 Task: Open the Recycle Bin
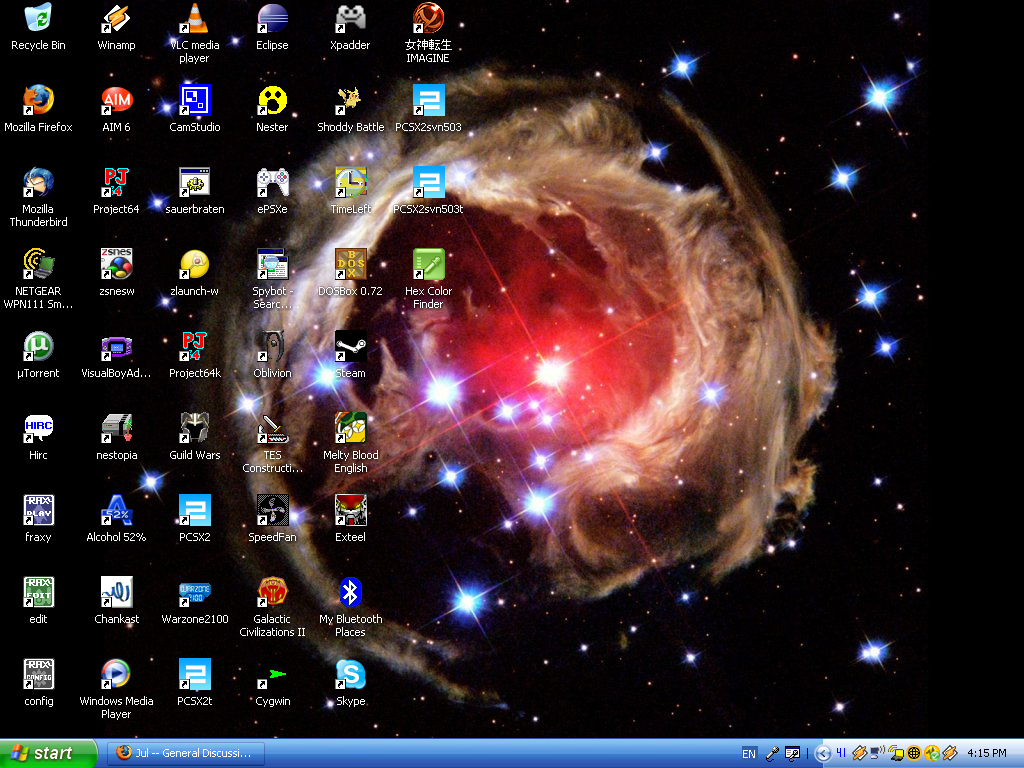click(x=38, y=19)
